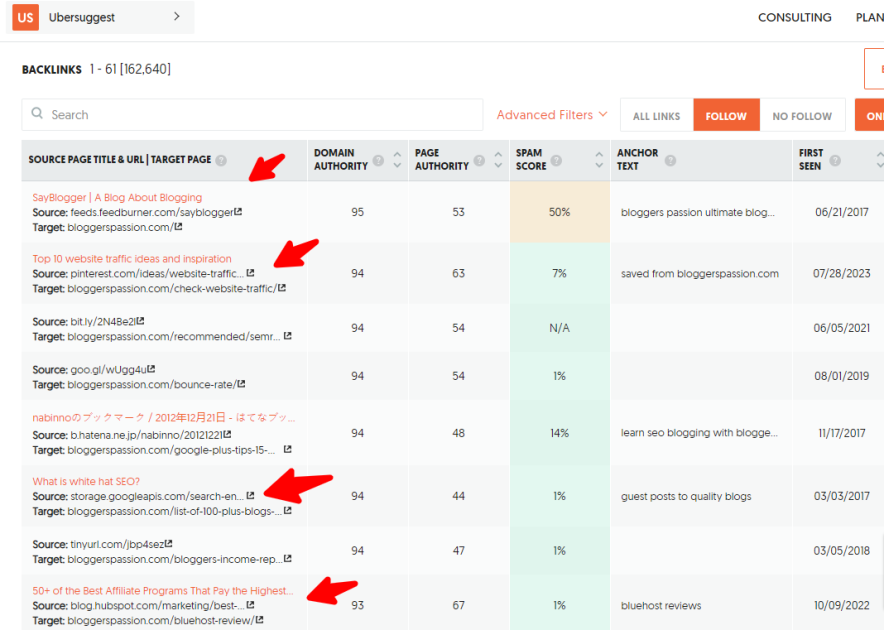Open external link for blog.hubspot.com source
The height and width of the screenshot is (630, 884).
(x=250, y=605)
